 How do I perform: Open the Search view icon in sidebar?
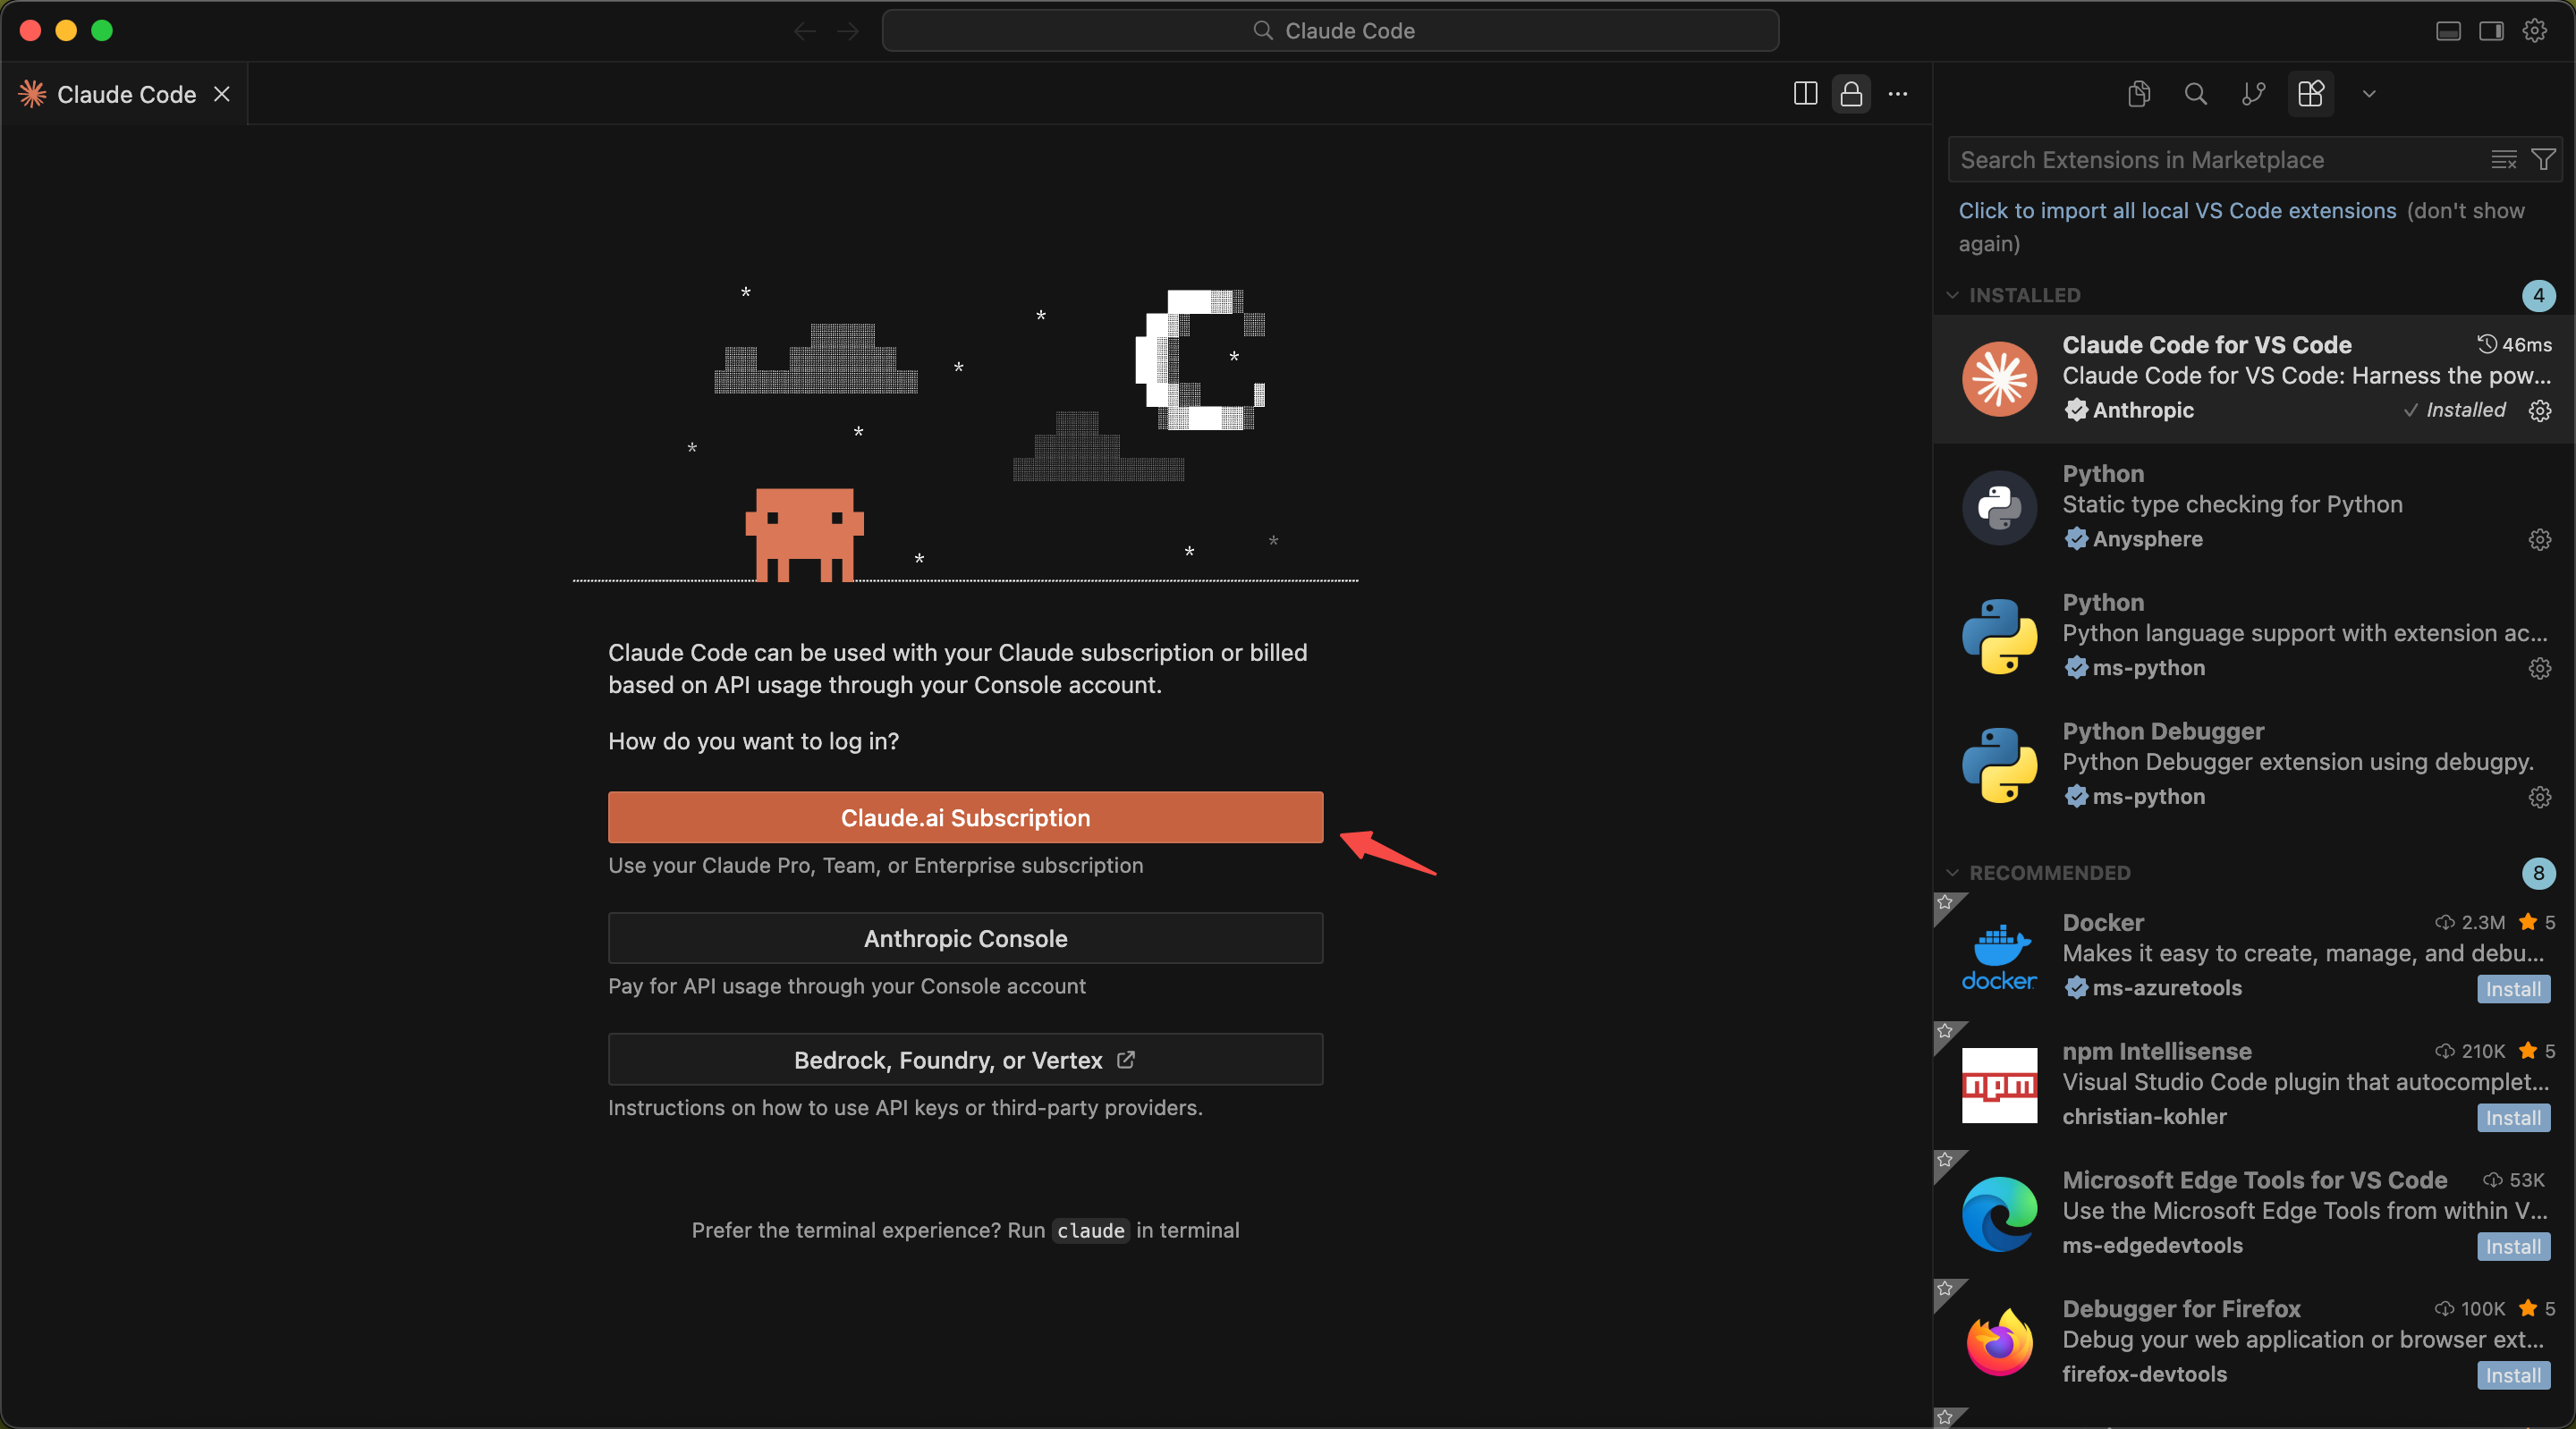[x=2196, y=94]
